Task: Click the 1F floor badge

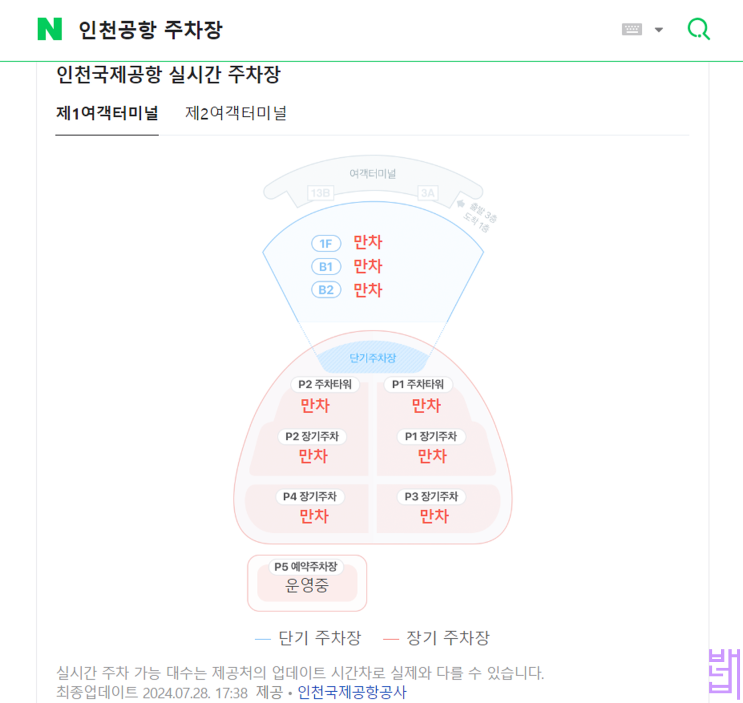Action: click(x=326, y=243)
